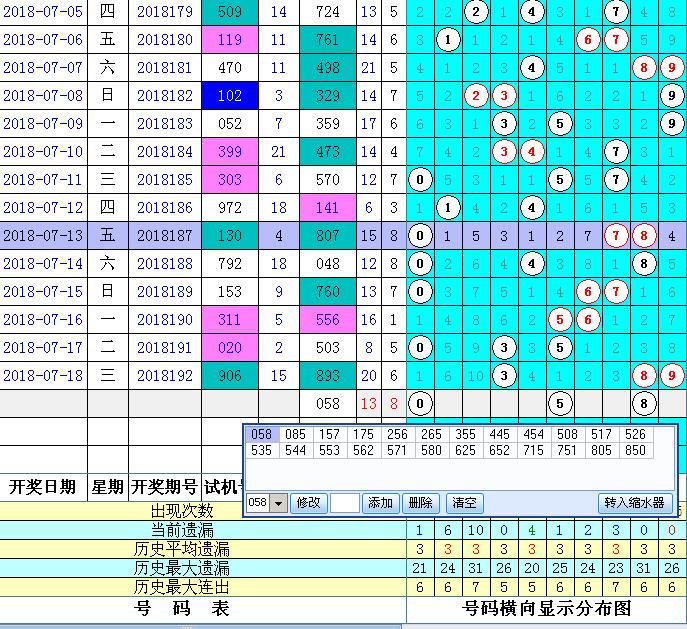This screenshot has height=629, width=687.
Task: Click the circled 0 in the bottom prediction row
Action: [x=421, y=404]
